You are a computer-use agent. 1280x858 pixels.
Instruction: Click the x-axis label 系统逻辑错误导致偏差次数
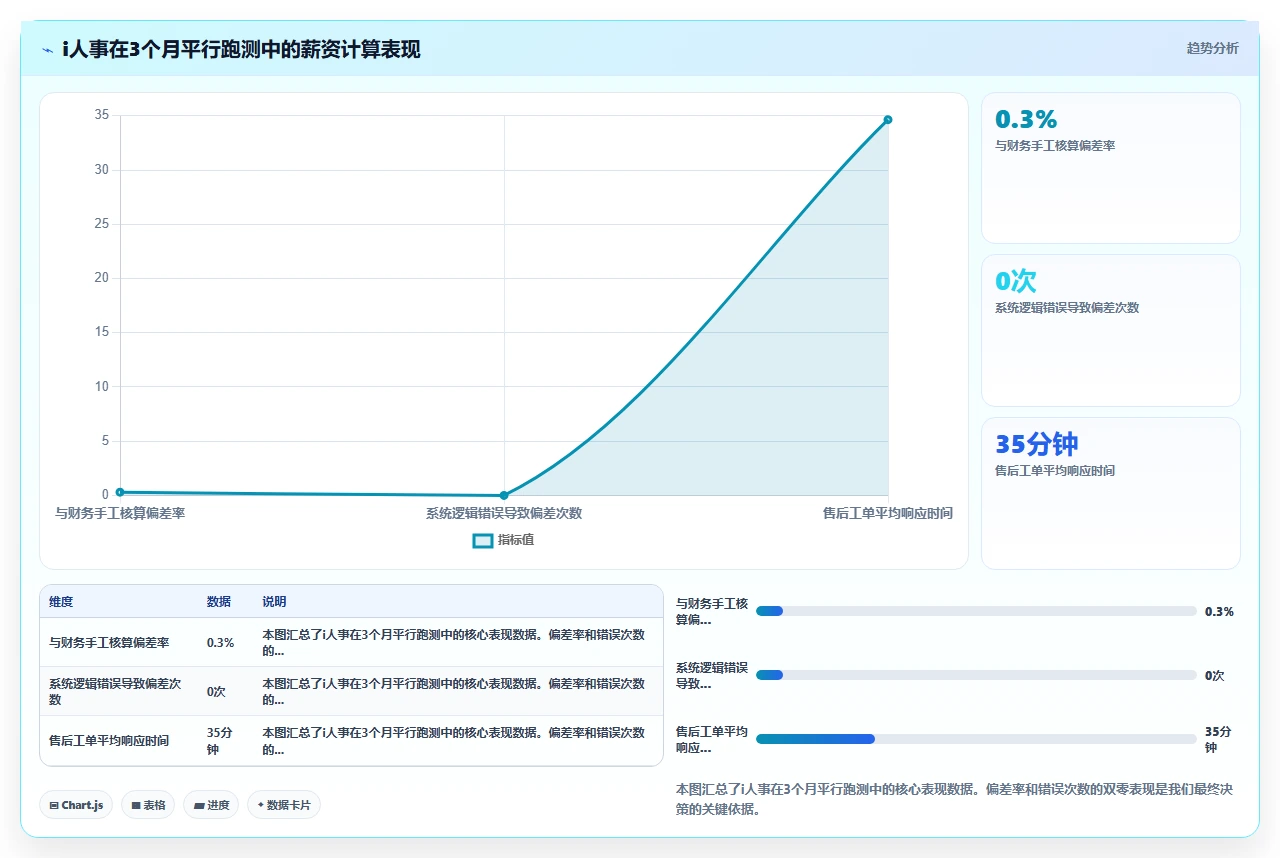coord(504,513)
